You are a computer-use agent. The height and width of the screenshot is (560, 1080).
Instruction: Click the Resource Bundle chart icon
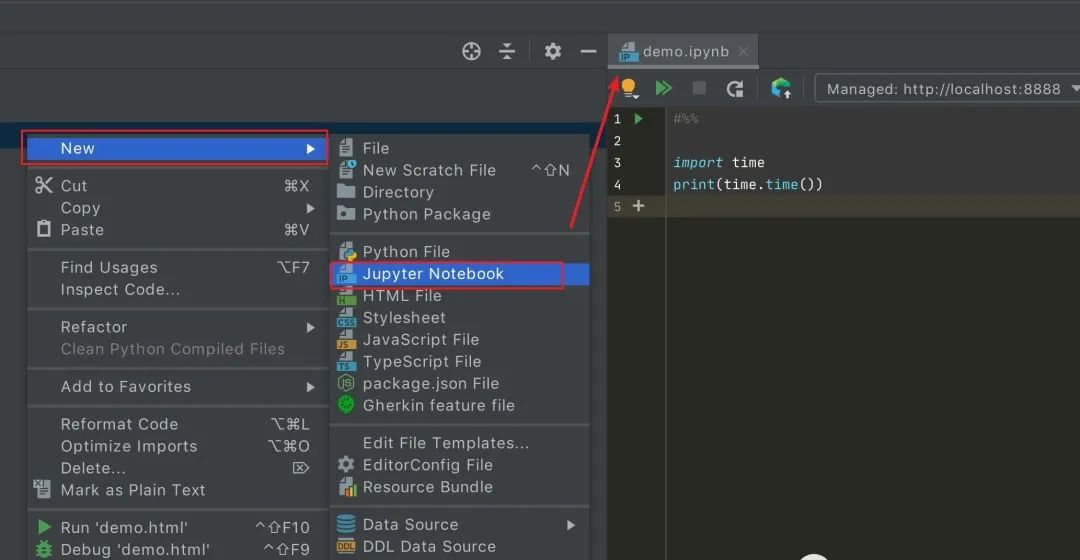[347, 487]
